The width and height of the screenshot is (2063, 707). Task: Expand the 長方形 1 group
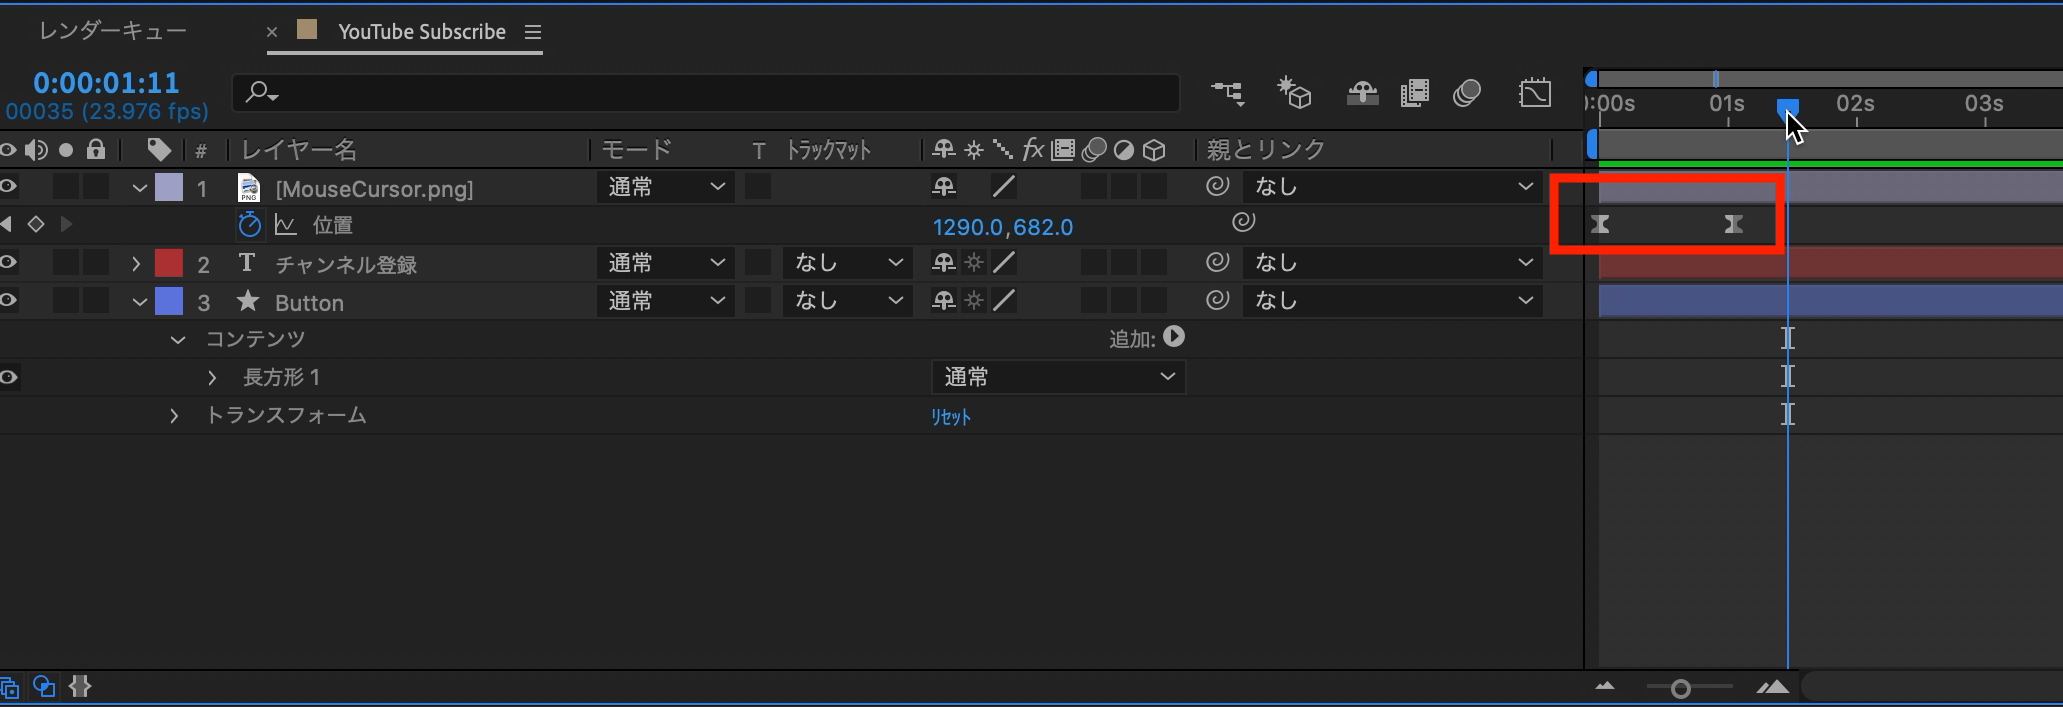[x=212, y=377]
